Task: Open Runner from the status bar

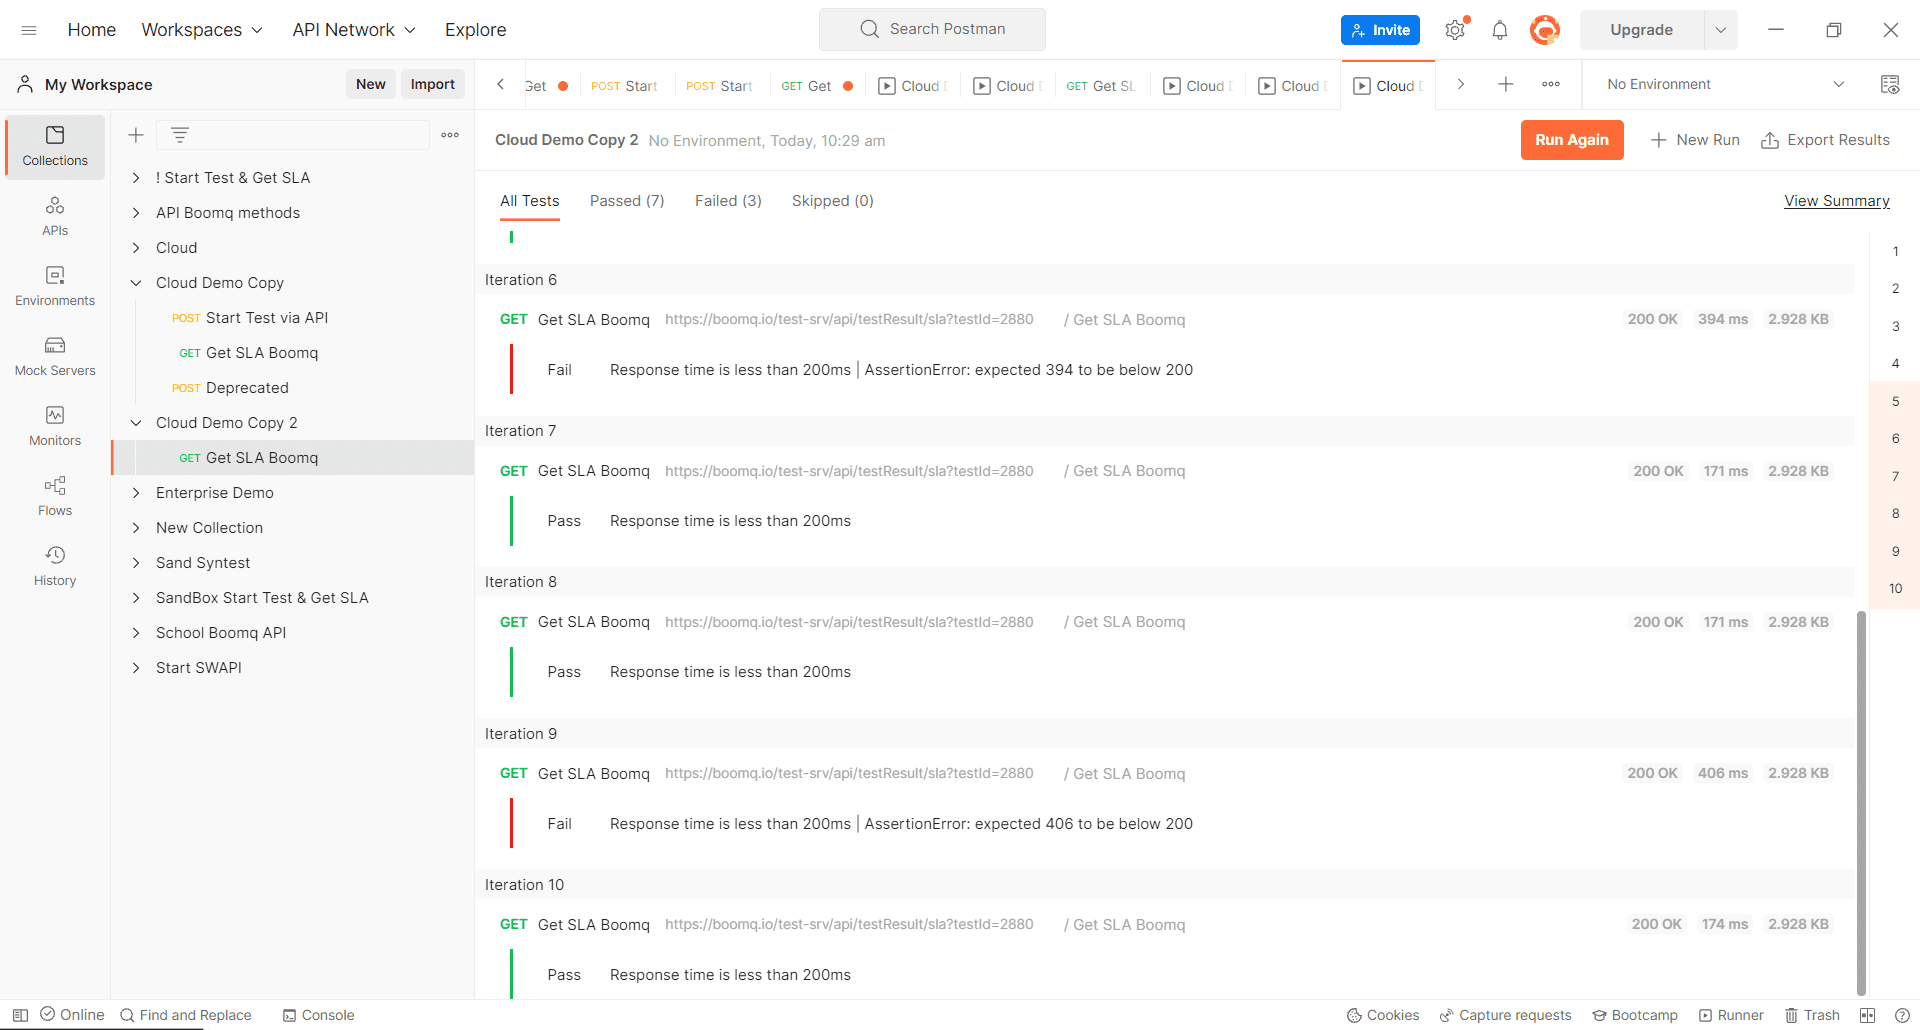Action: pos(1731,1015)
